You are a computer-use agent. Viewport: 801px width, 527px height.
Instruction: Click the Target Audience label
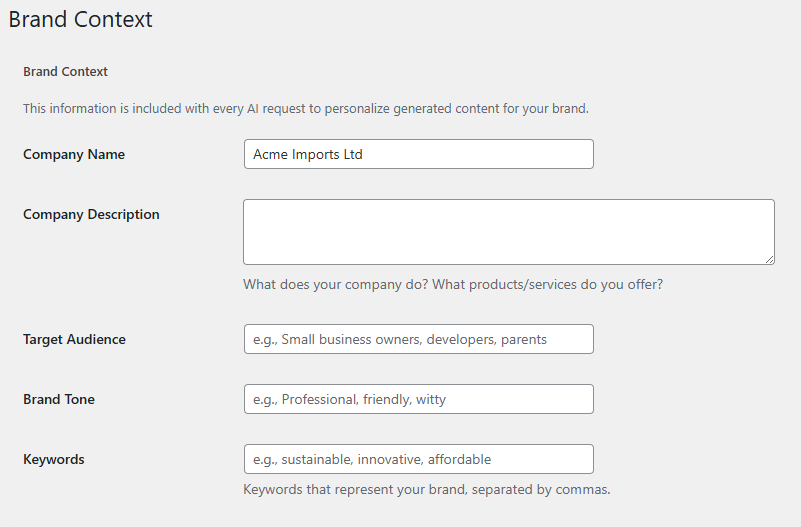pos(75,339)
